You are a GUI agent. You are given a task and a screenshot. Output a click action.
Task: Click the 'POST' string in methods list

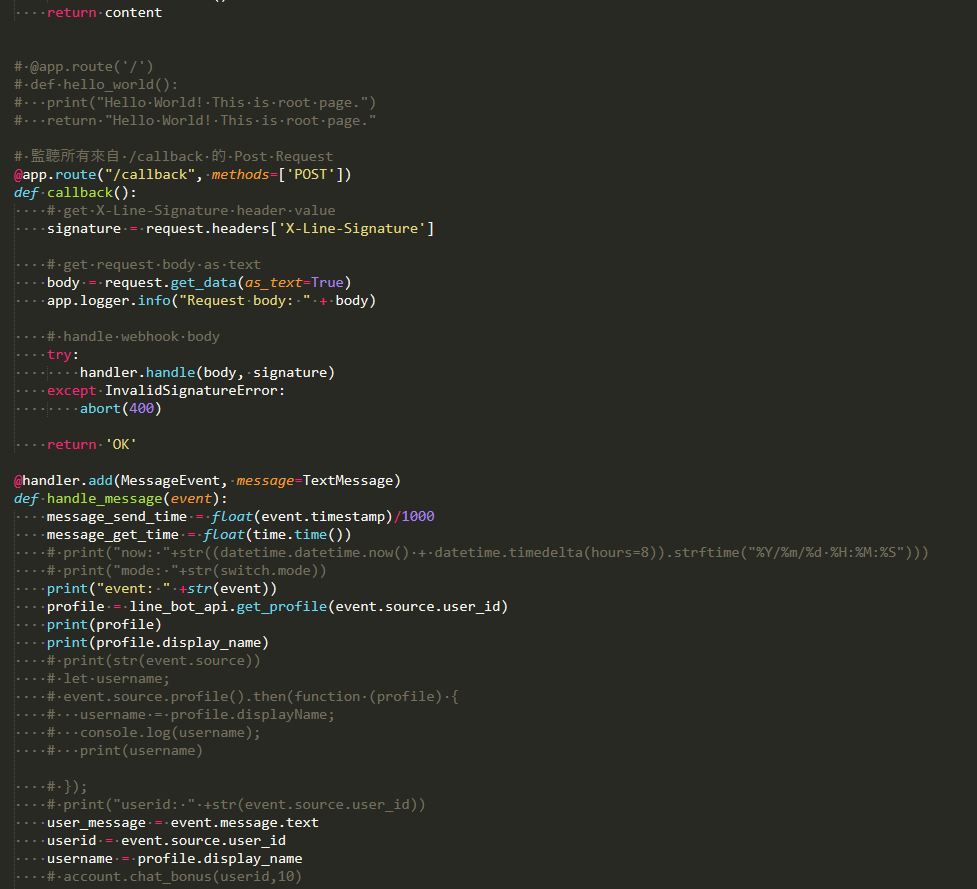click(x=310, y=175)
